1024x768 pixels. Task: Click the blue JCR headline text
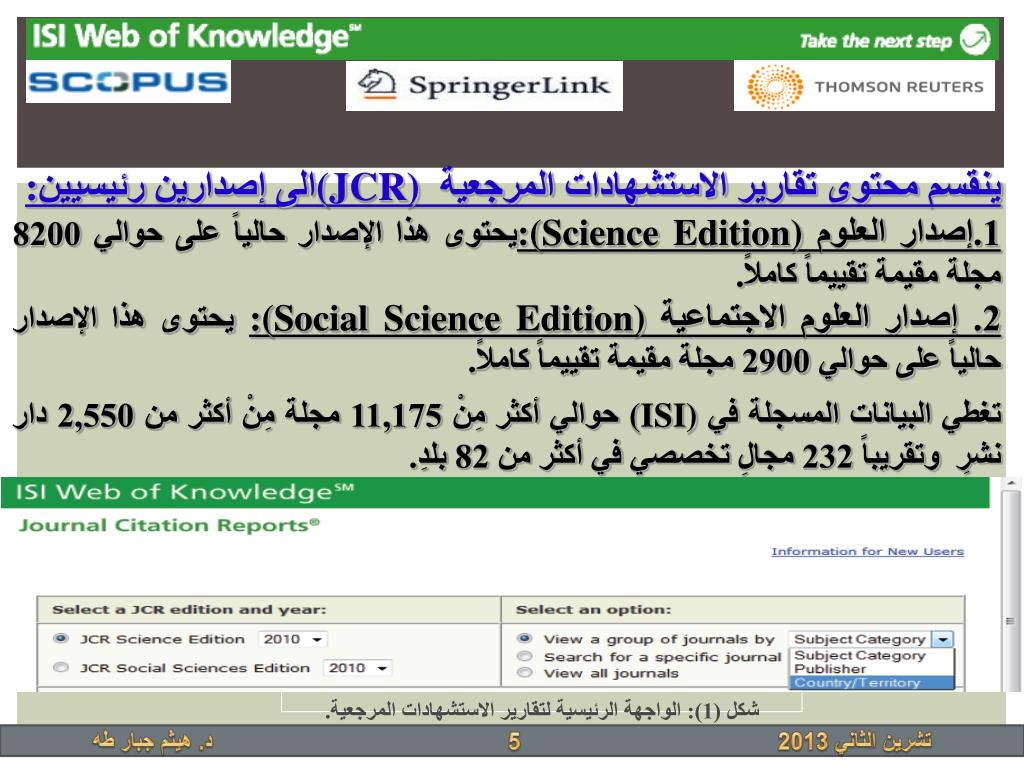click(x=513, y=187)
